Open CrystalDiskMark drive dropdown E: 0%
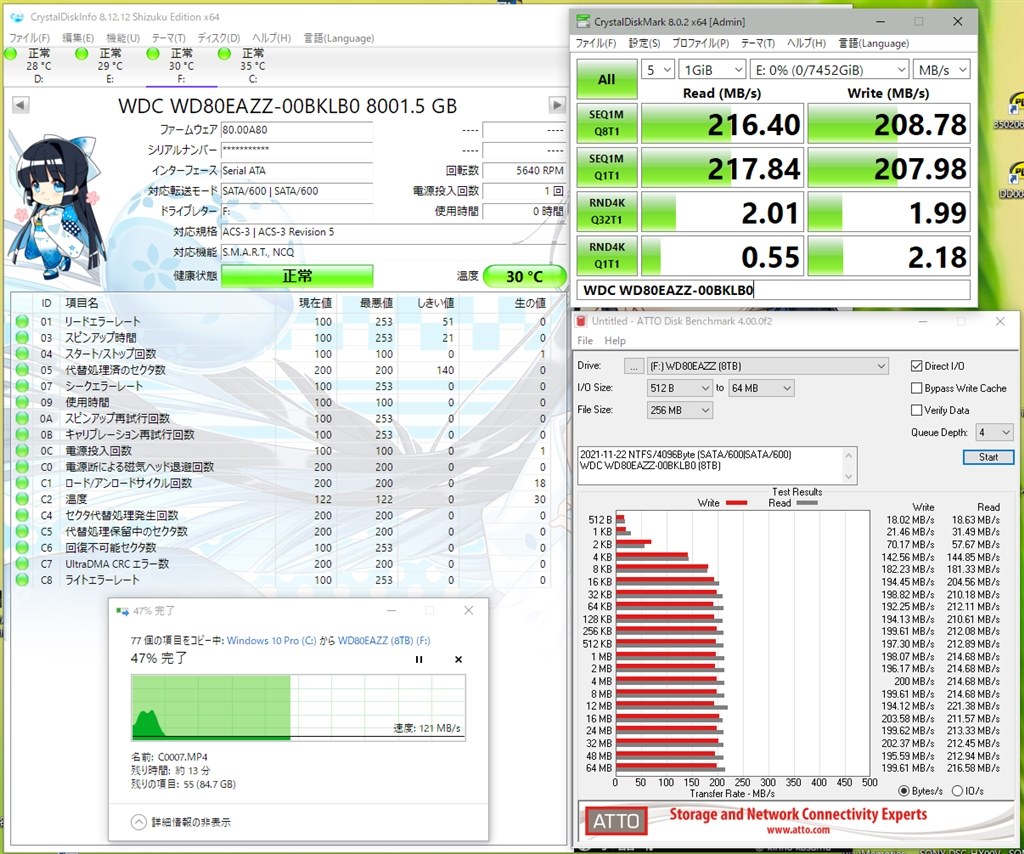The image size is (1024, 854). 829,70
